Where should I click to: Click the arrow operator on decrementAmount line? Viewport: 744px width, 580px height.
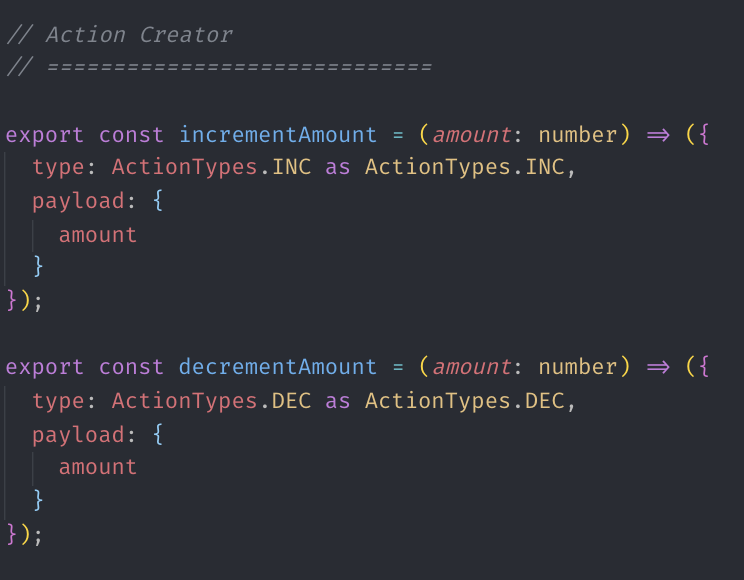[658, 367]
